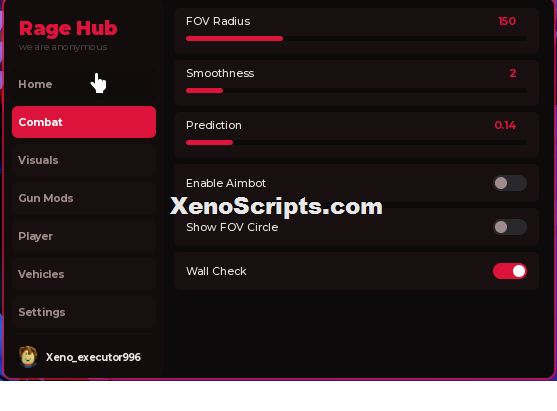Click the Smoothness value 2
557x411 pixels.
point(513,73)
